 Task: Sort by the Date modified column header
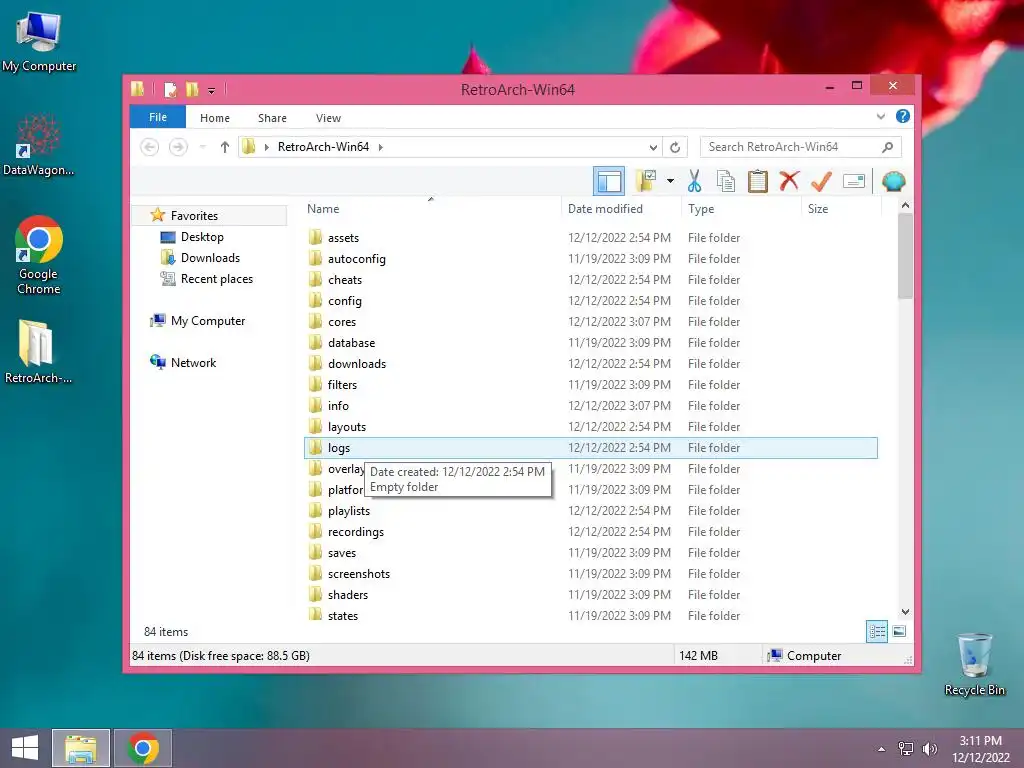pyautogui.click(x=620, y=208)
